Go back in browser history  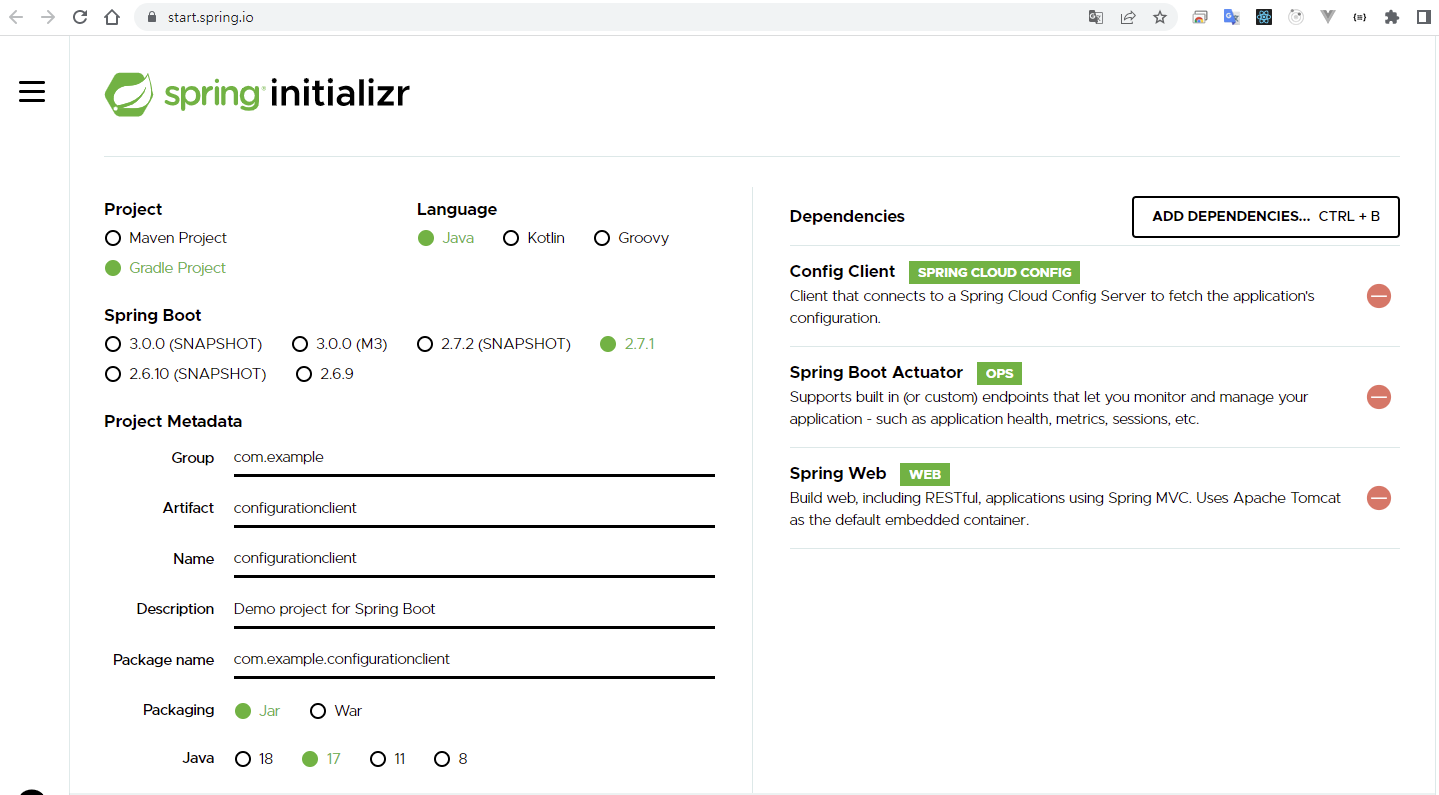[x=16, y=17]
